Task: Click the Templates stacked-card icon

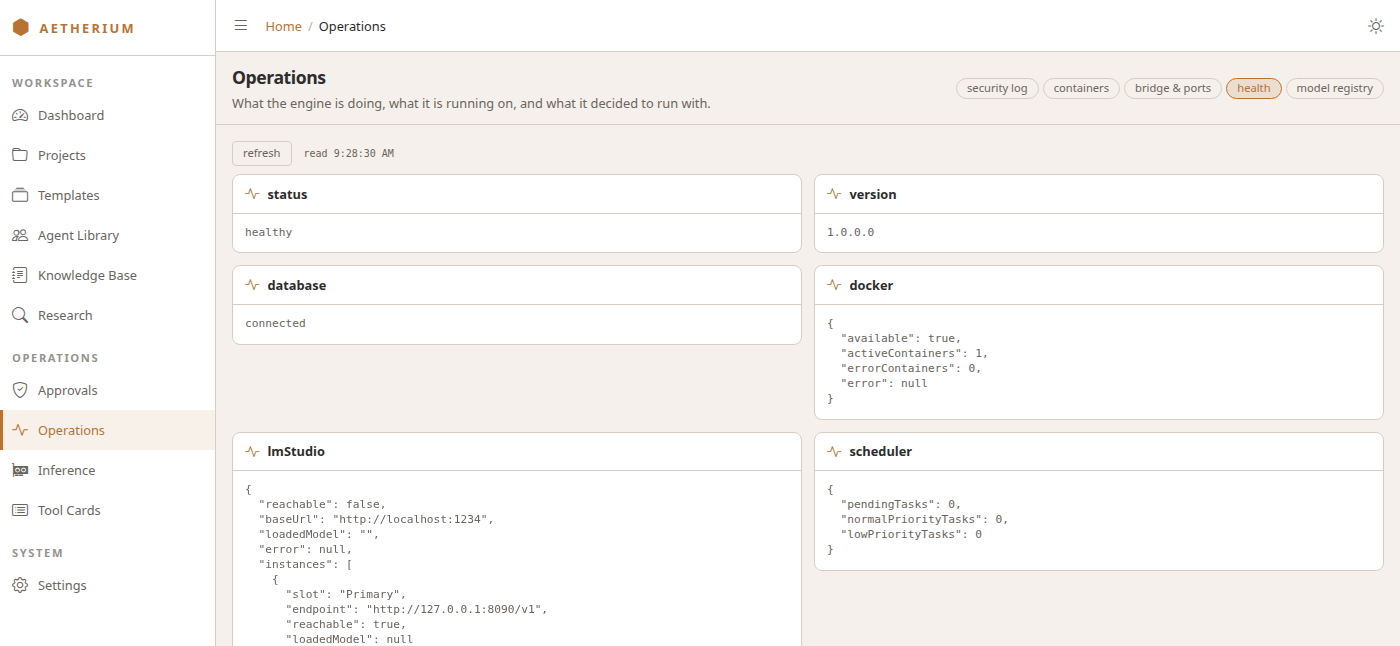Action: [x=20, y=195]
